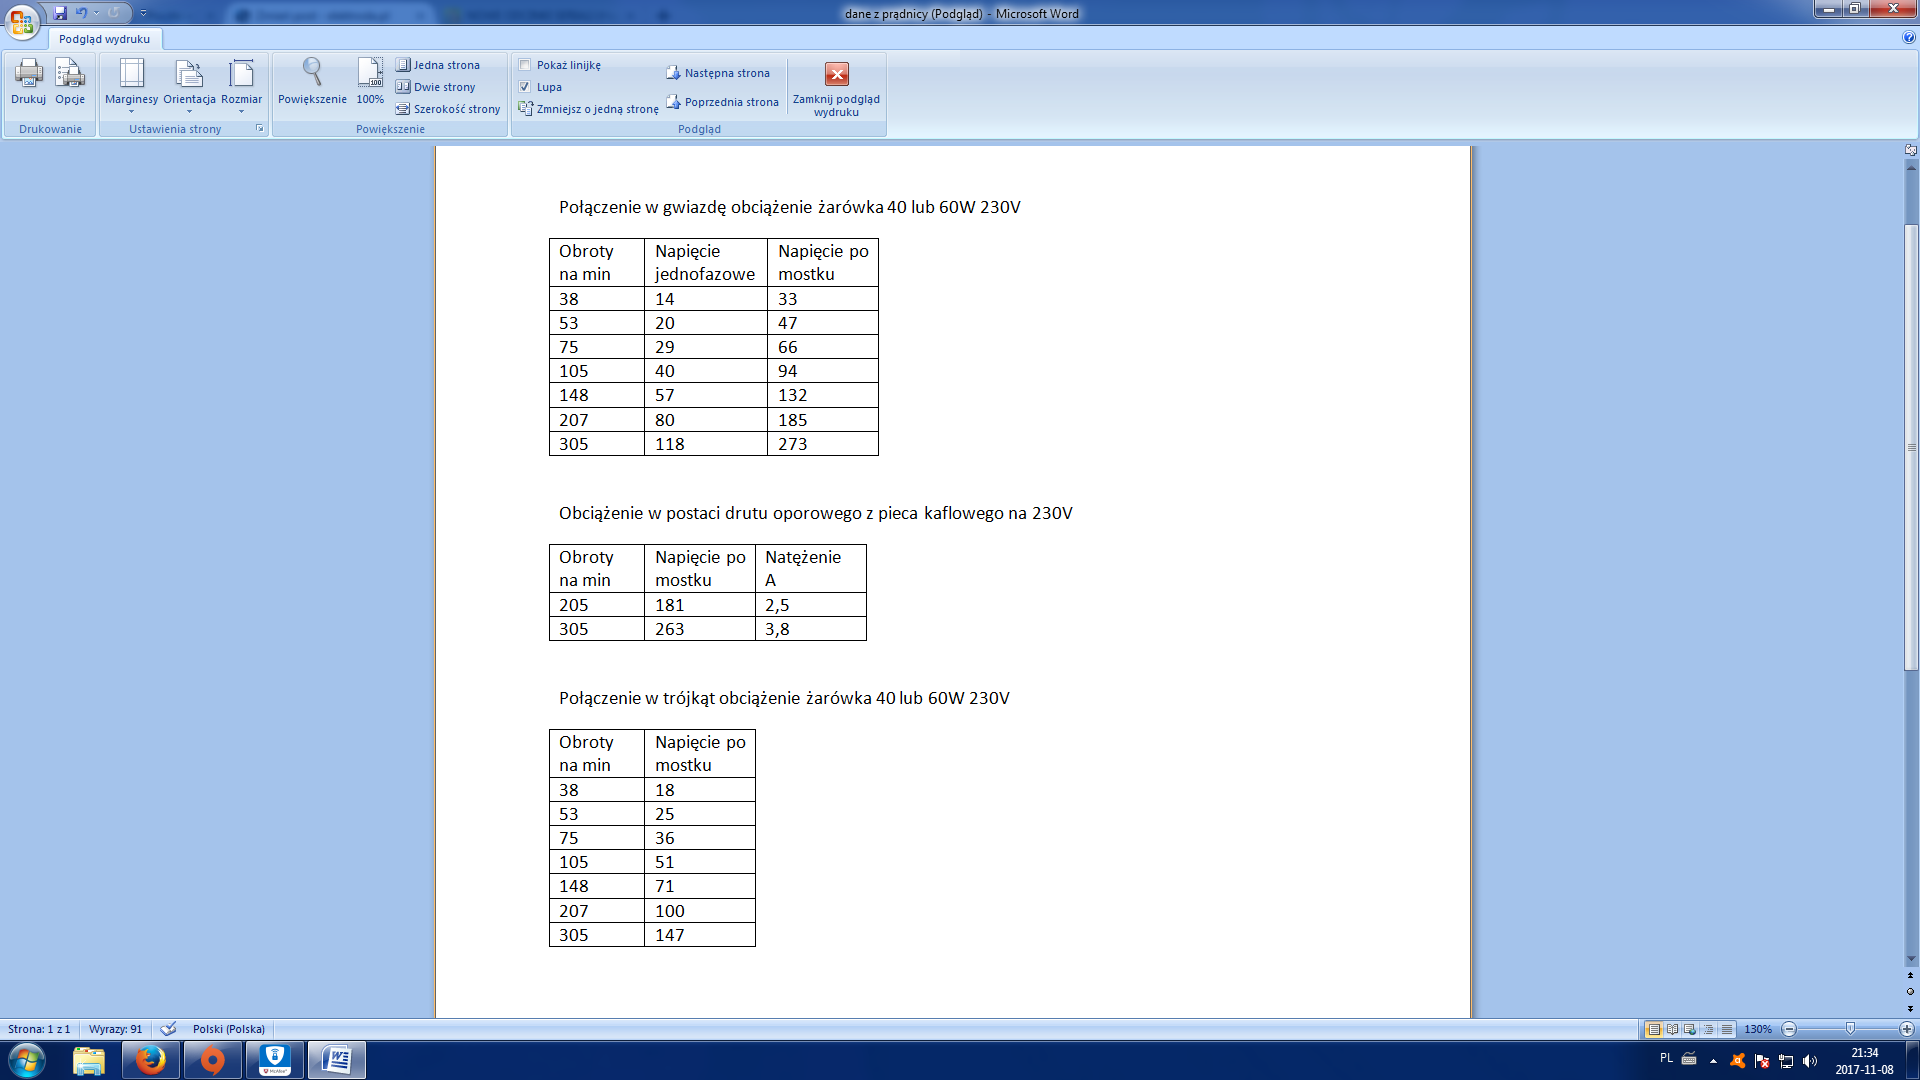Expand the Rozmiar paper size dropdown
This screenshot has height=1080, width=1920.
[241, 84]
